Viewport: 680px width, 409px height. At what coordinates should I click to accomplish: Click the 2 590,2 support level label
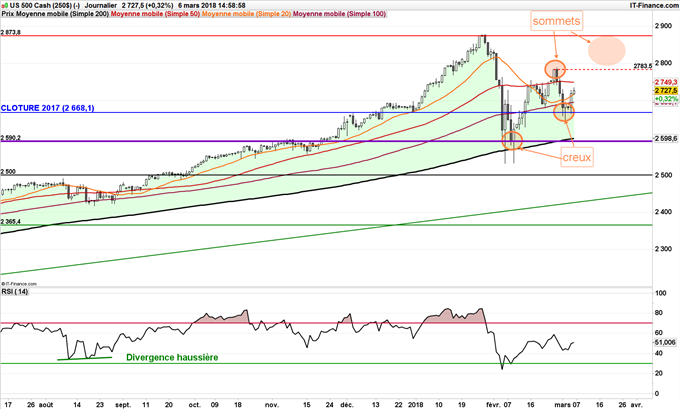[x=10, y=138]
